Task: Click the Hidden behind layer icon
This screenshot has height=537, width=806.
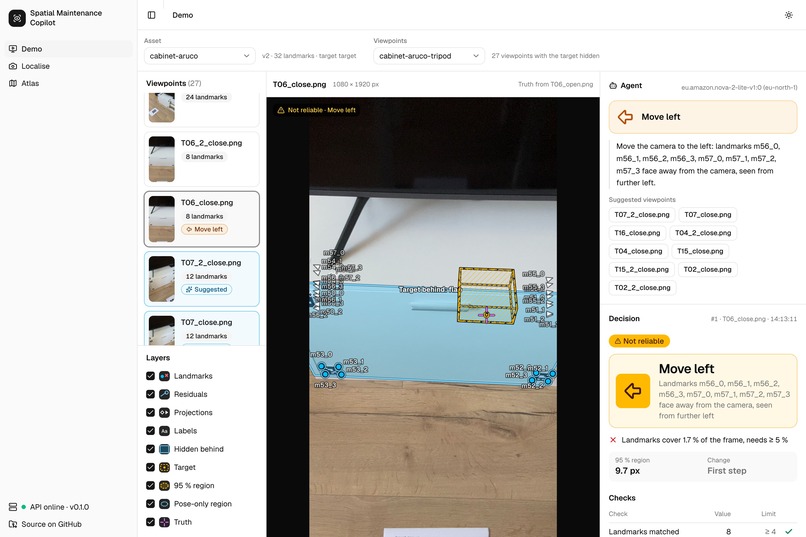Action: tap(164, 449)
